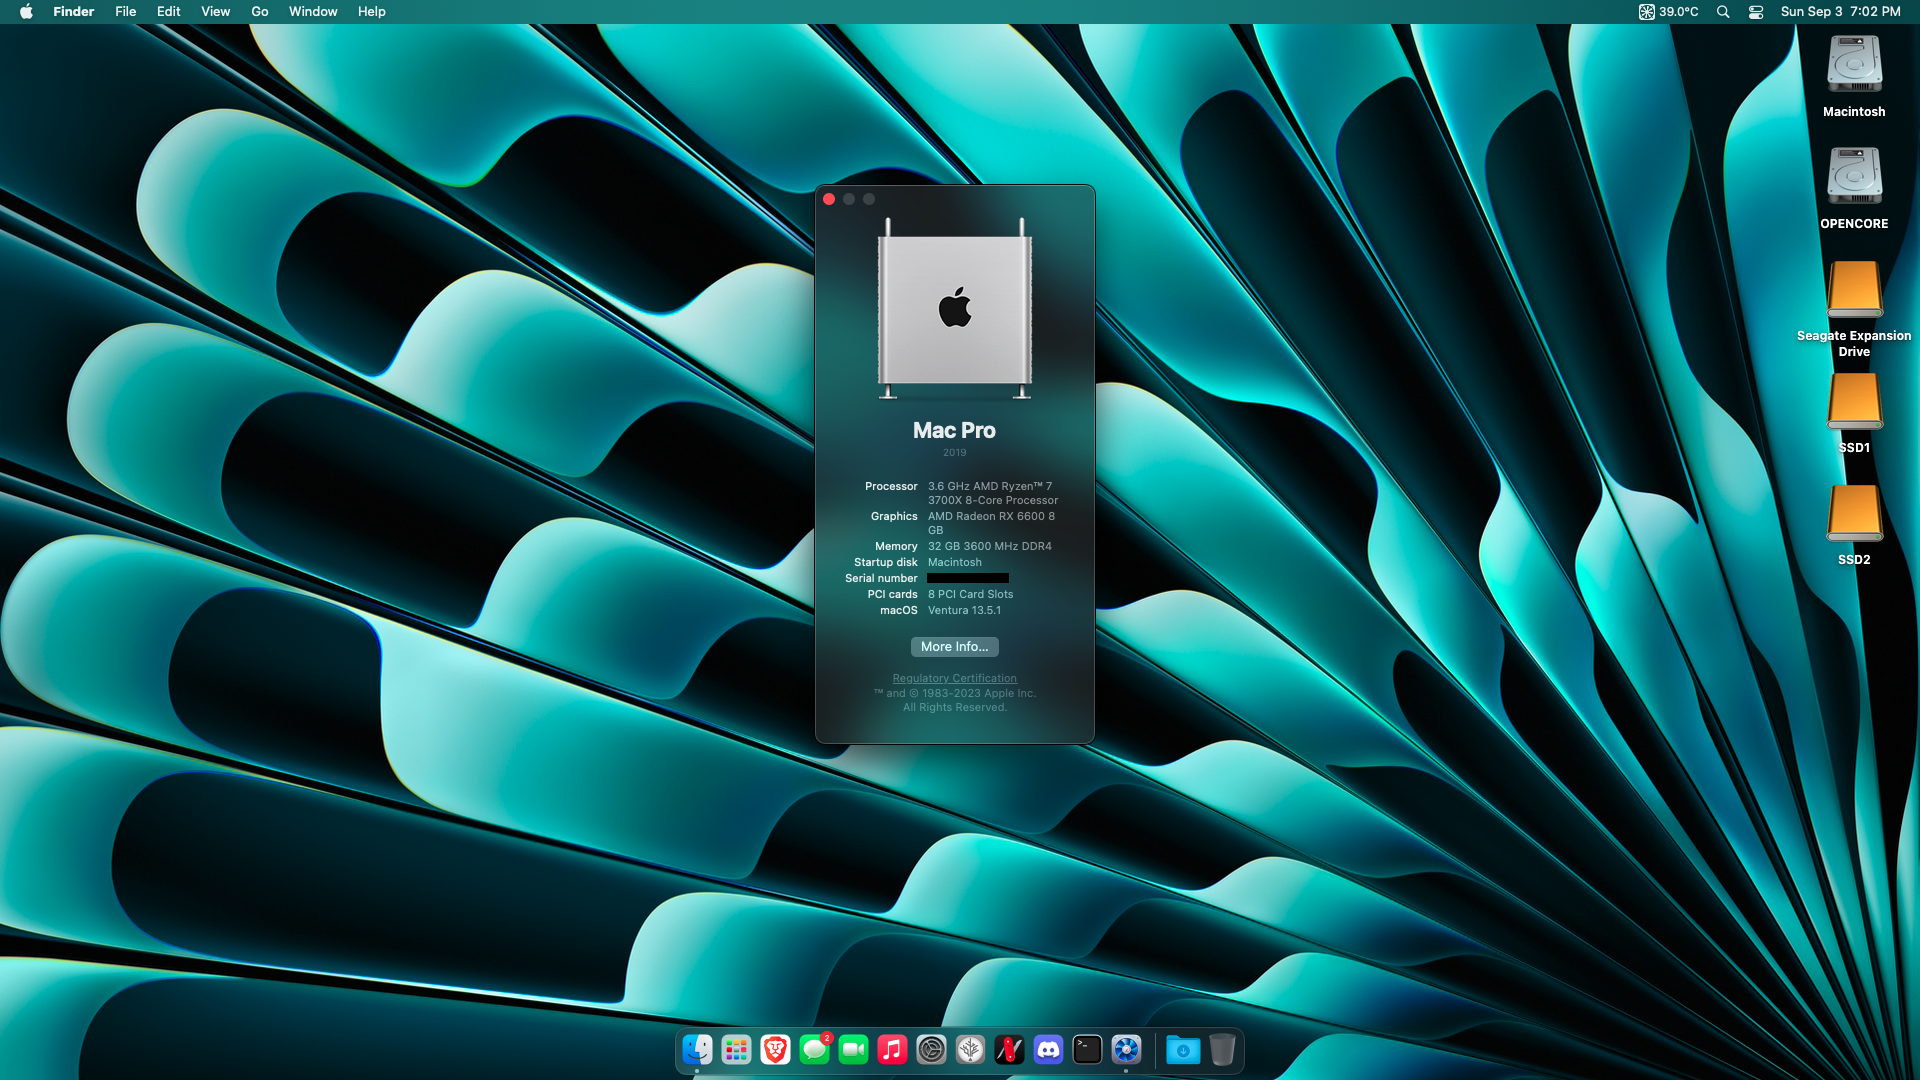The height and width of the screenshot is (1080, 1920).
Task: Open Macs Fan Control blue fan icon
Action: pos(1127,1049)
